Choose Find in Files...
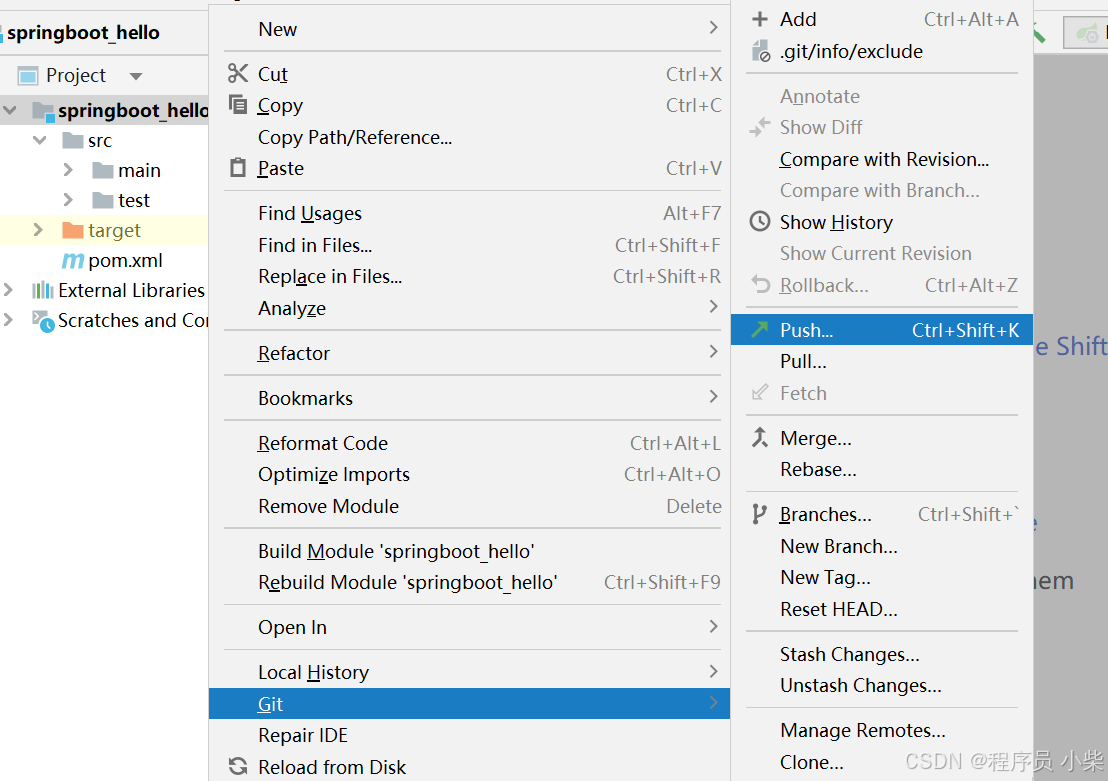The height and width of the screenshot is (781, 1108). [470, 245]
